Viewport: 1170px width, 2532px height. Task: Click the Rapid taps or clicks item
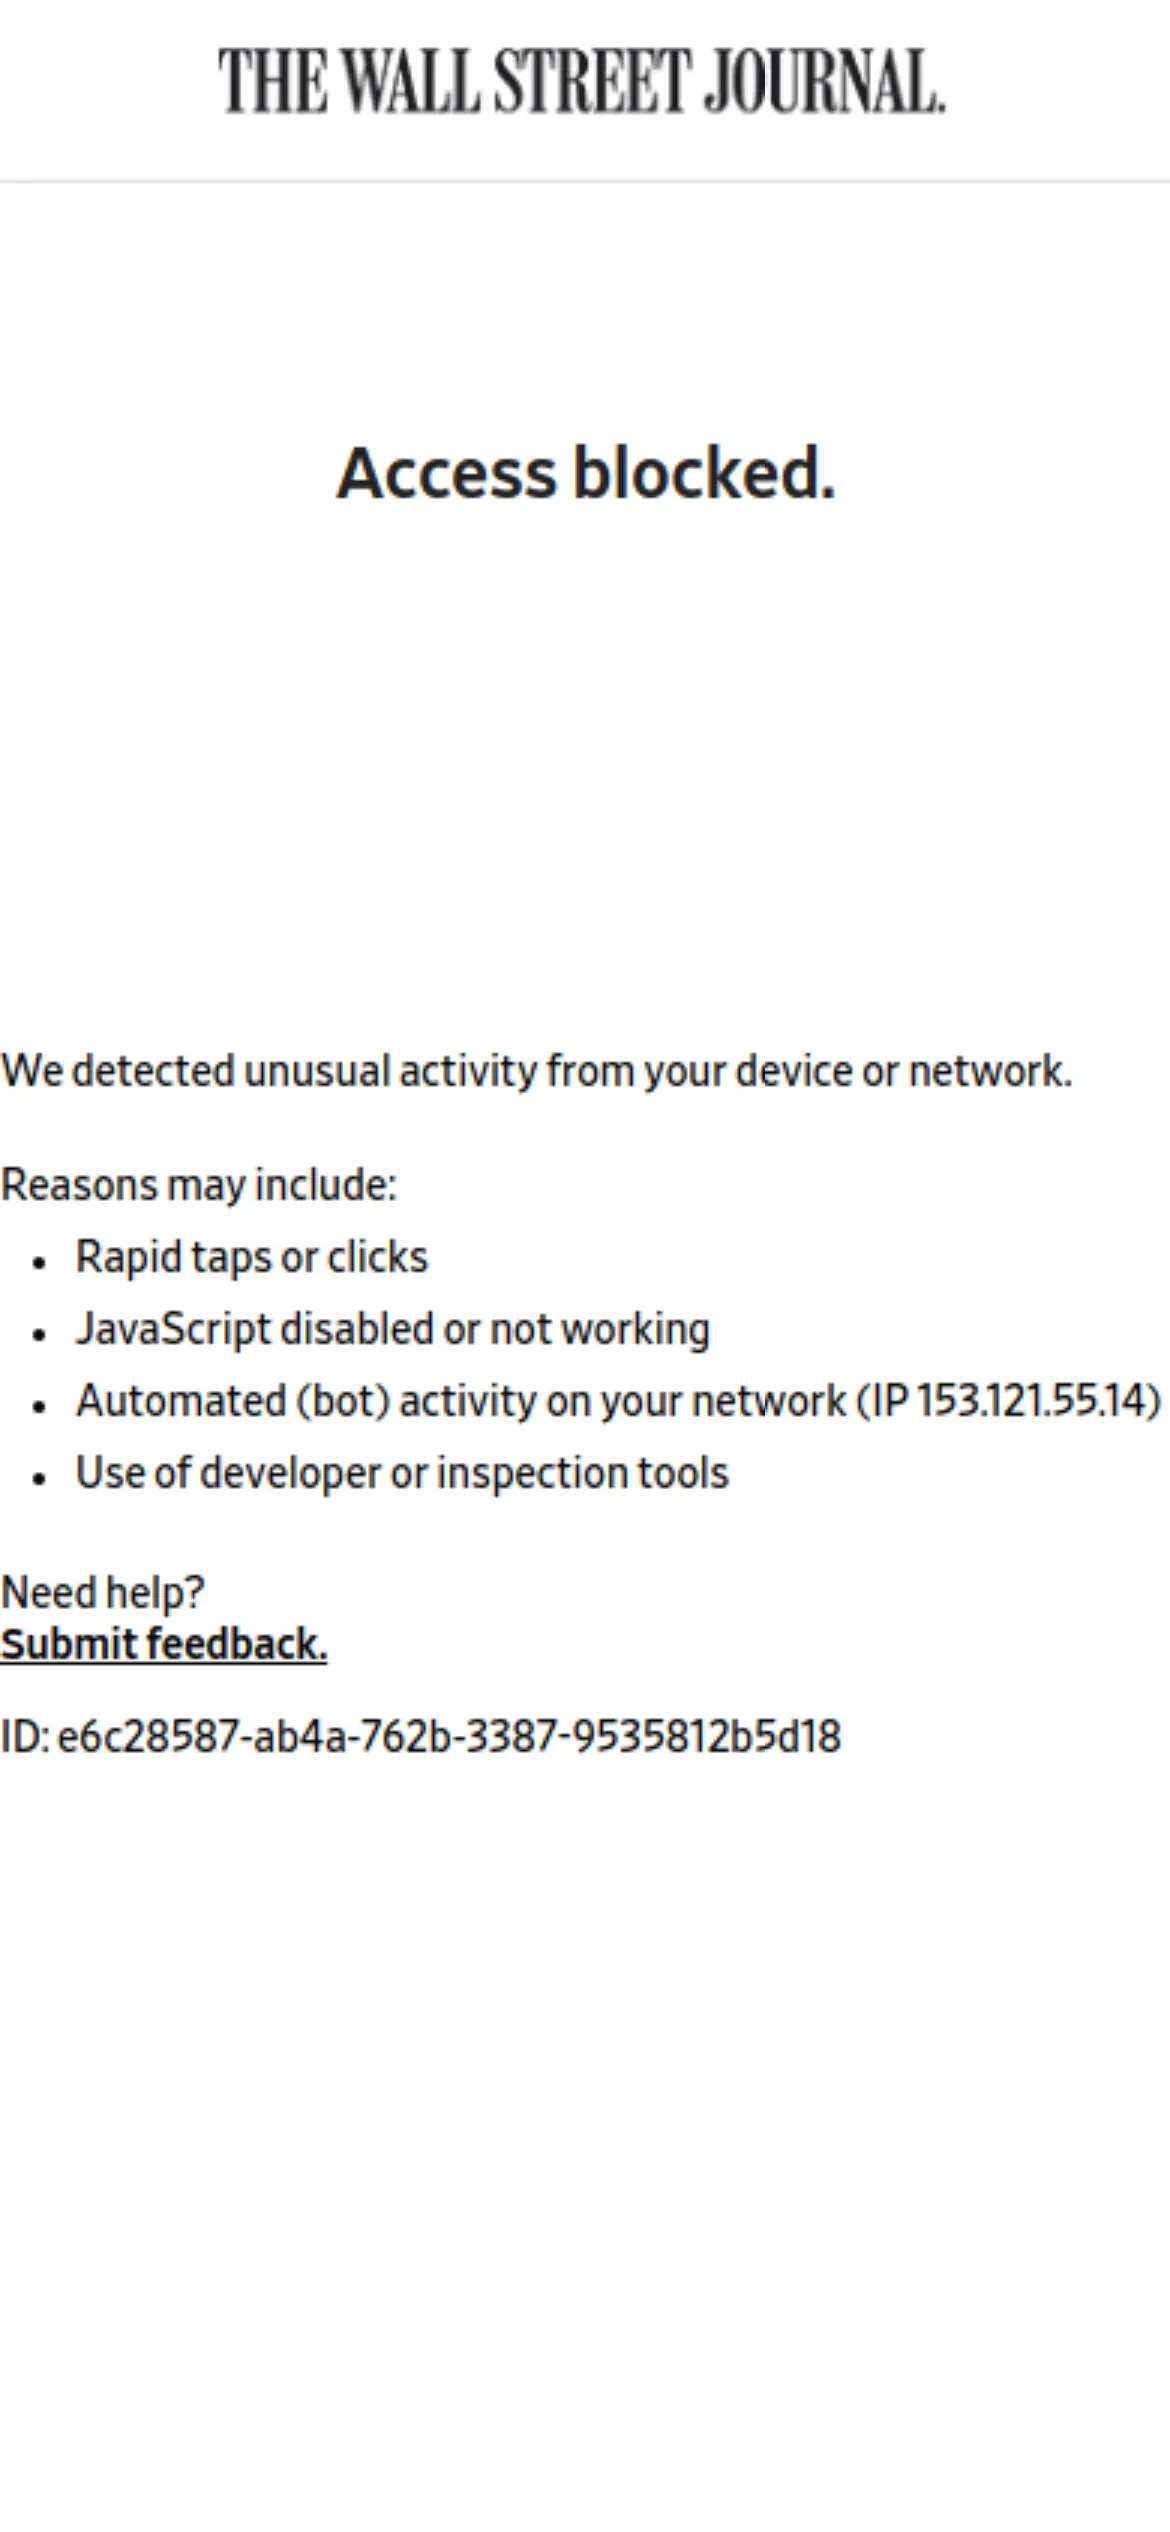(x=252, y=1257)
